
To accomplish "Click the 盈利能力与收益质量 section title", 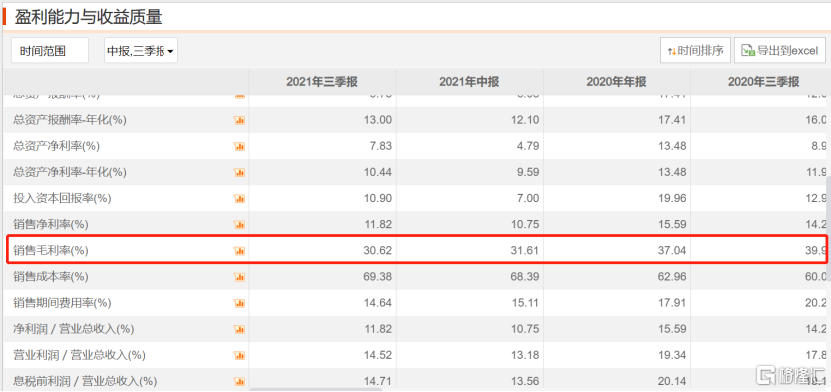I will pyautogui.click(x=88, y=17).
